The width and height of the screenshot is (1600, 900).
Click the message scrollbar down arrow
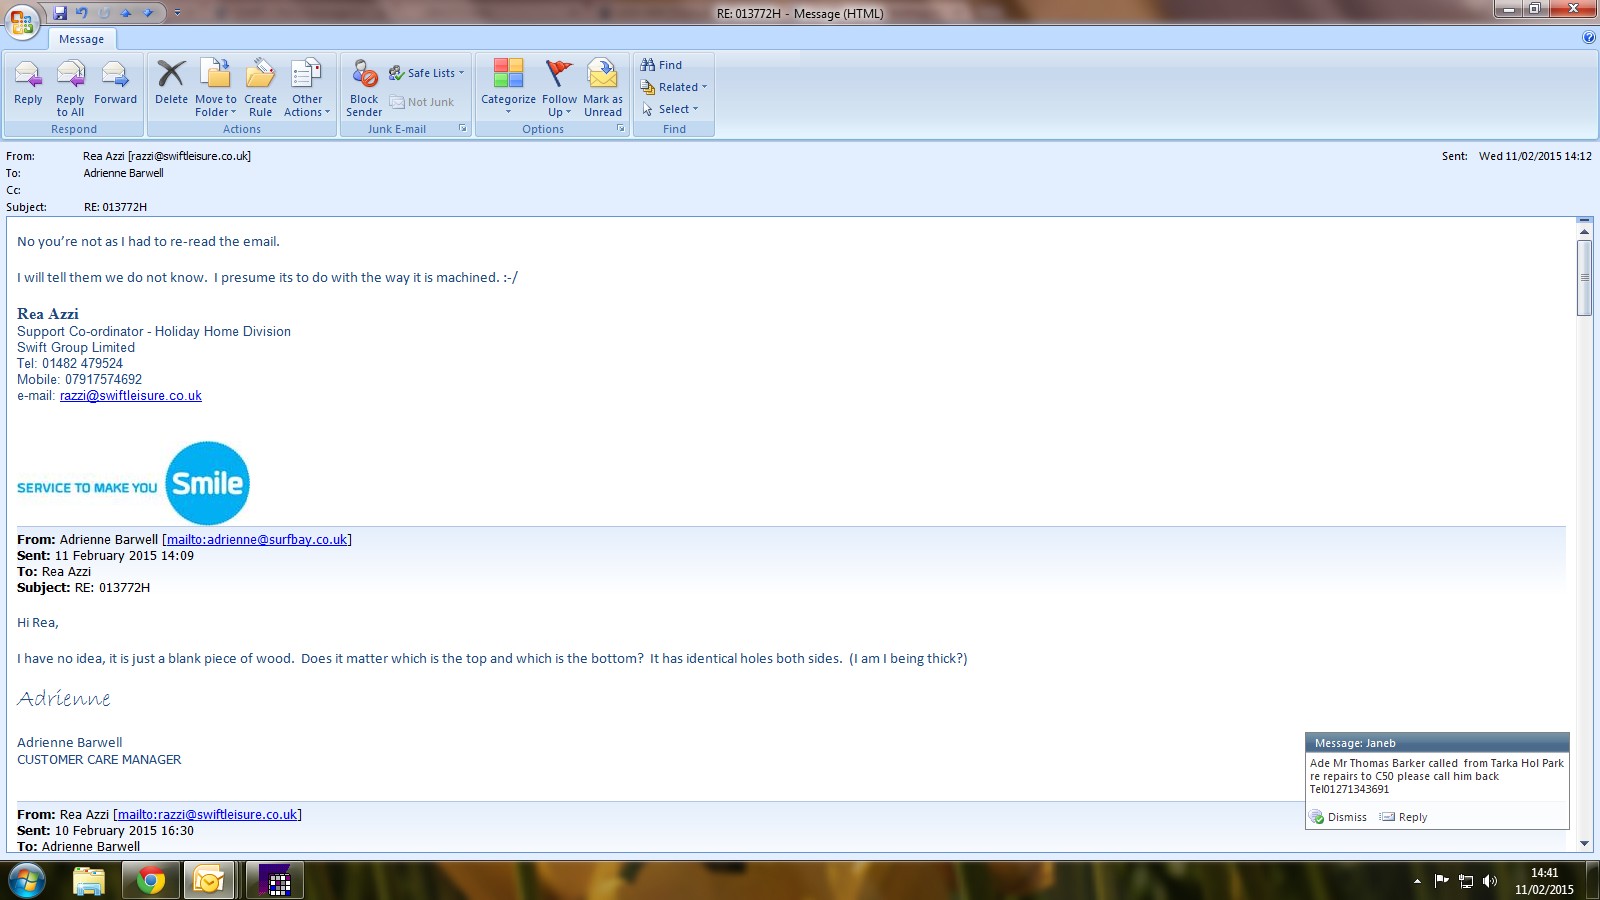point(1584,843)
